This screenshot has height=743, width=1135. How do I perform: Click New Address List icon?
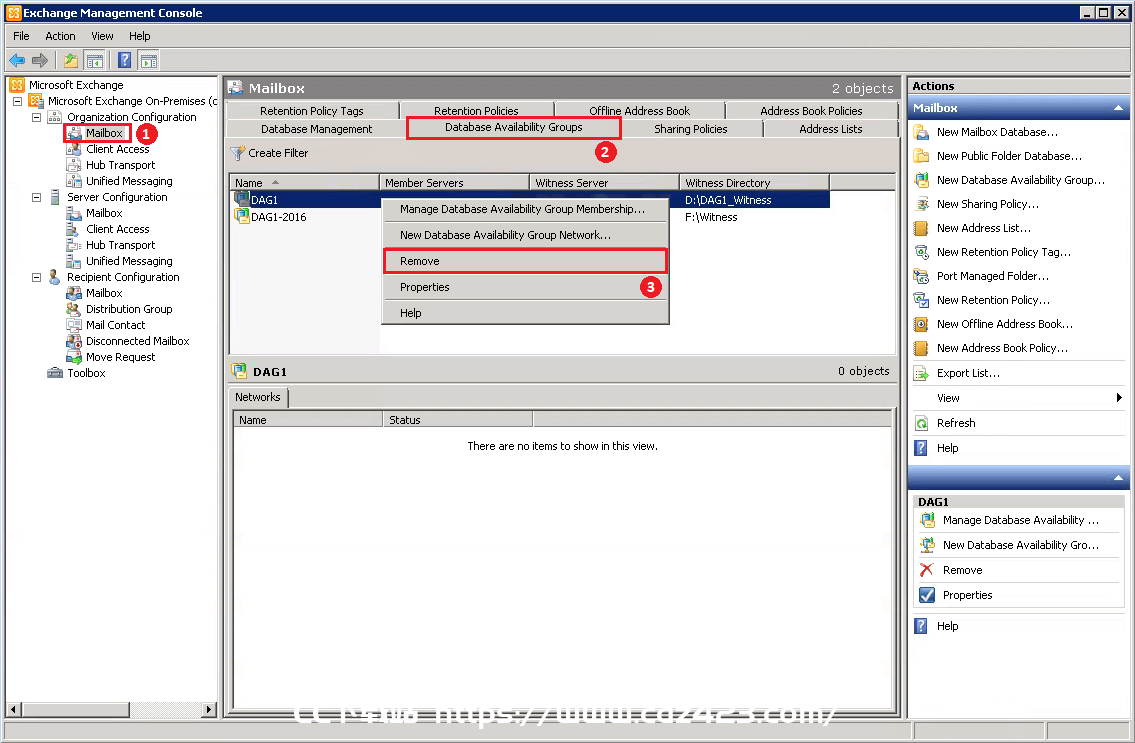pyautogui.click(x=921, y=228)
